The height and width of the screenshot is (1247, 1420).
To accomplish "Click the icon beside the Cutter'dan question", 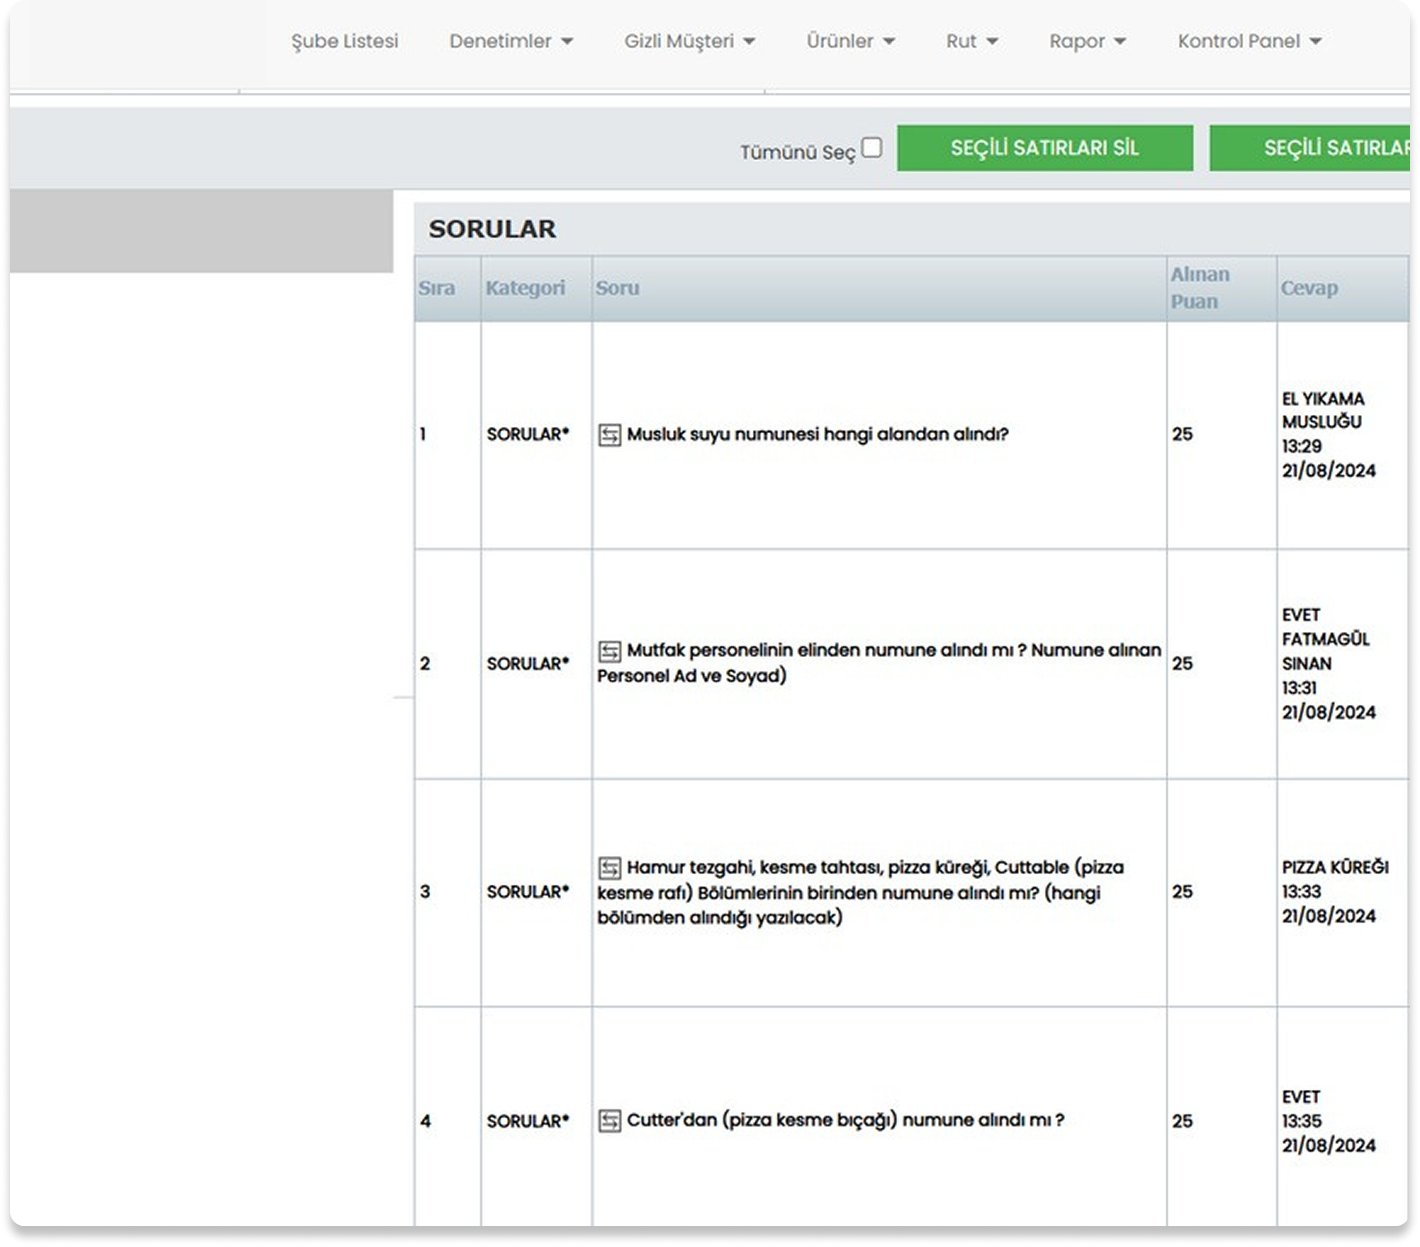I will click(609, 1121).
